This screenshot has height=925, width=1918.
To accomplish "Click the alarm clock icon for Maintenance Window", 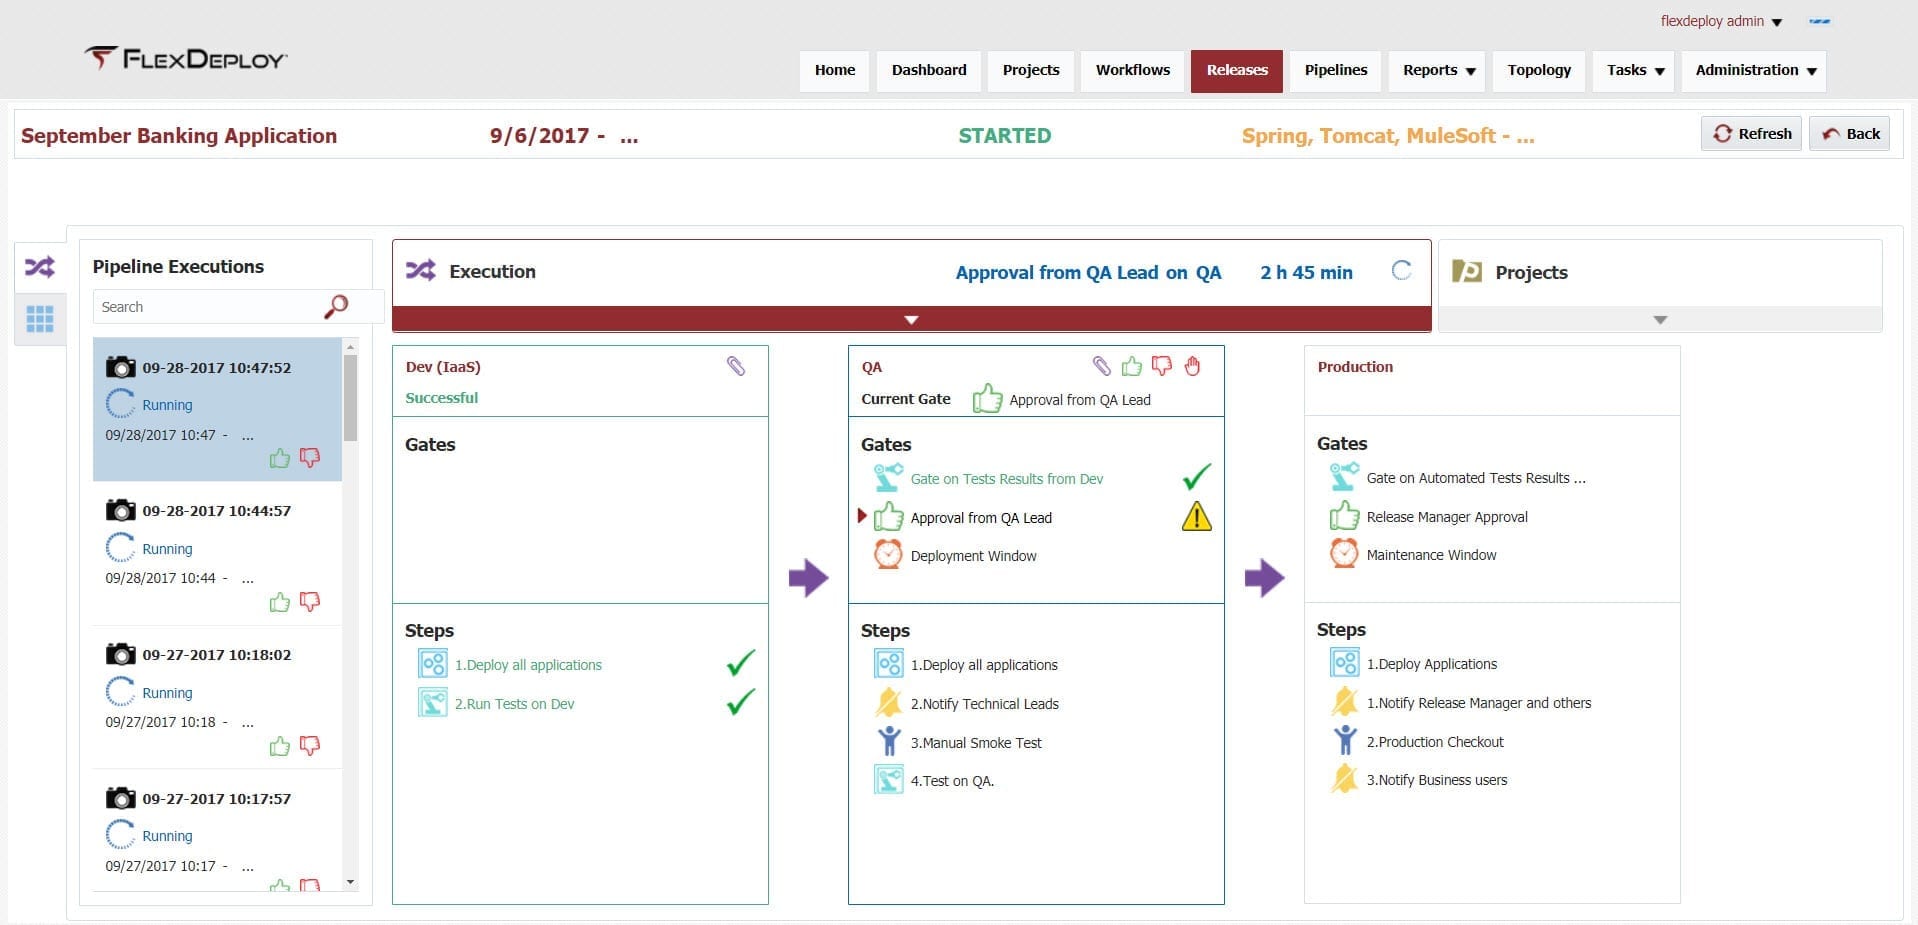I will tap(1344, 553).
